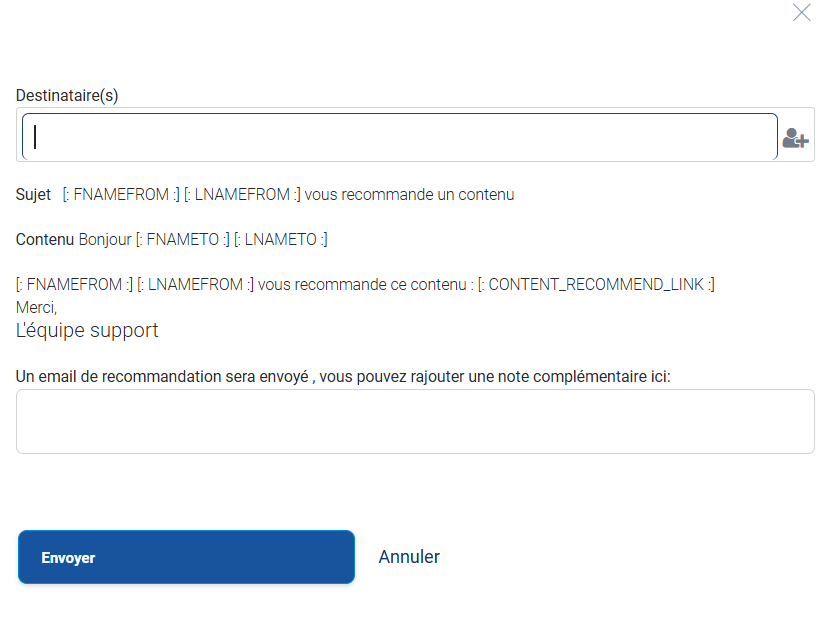This screenshot has height=621, width=820.
Task: Click "vous recommande un contenu" subject text
Action: pyautogui.click(x=410, y=195)
